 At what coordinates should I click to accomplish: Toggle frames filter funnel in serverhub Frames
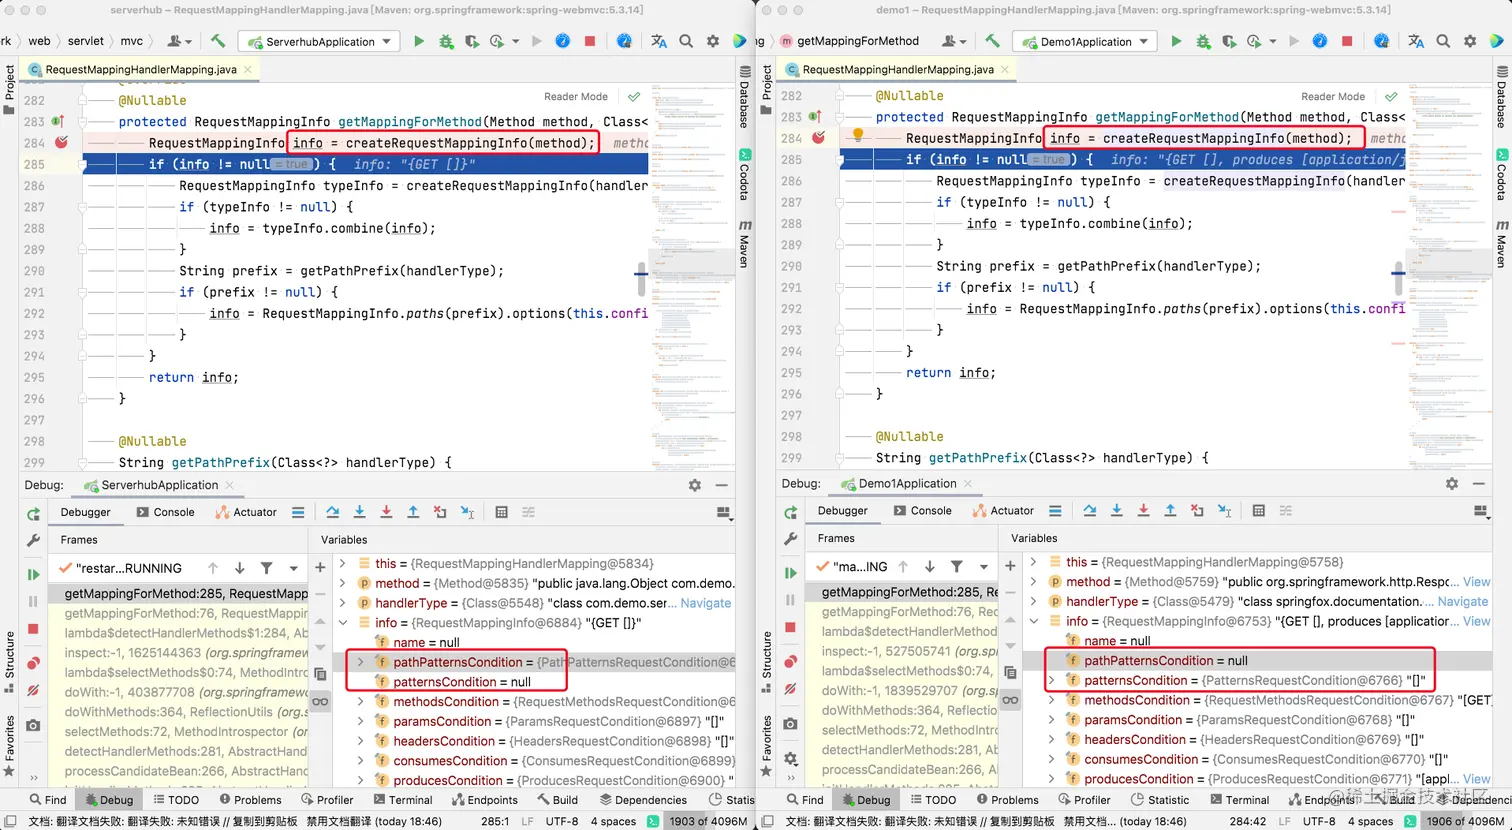(266, 568)
